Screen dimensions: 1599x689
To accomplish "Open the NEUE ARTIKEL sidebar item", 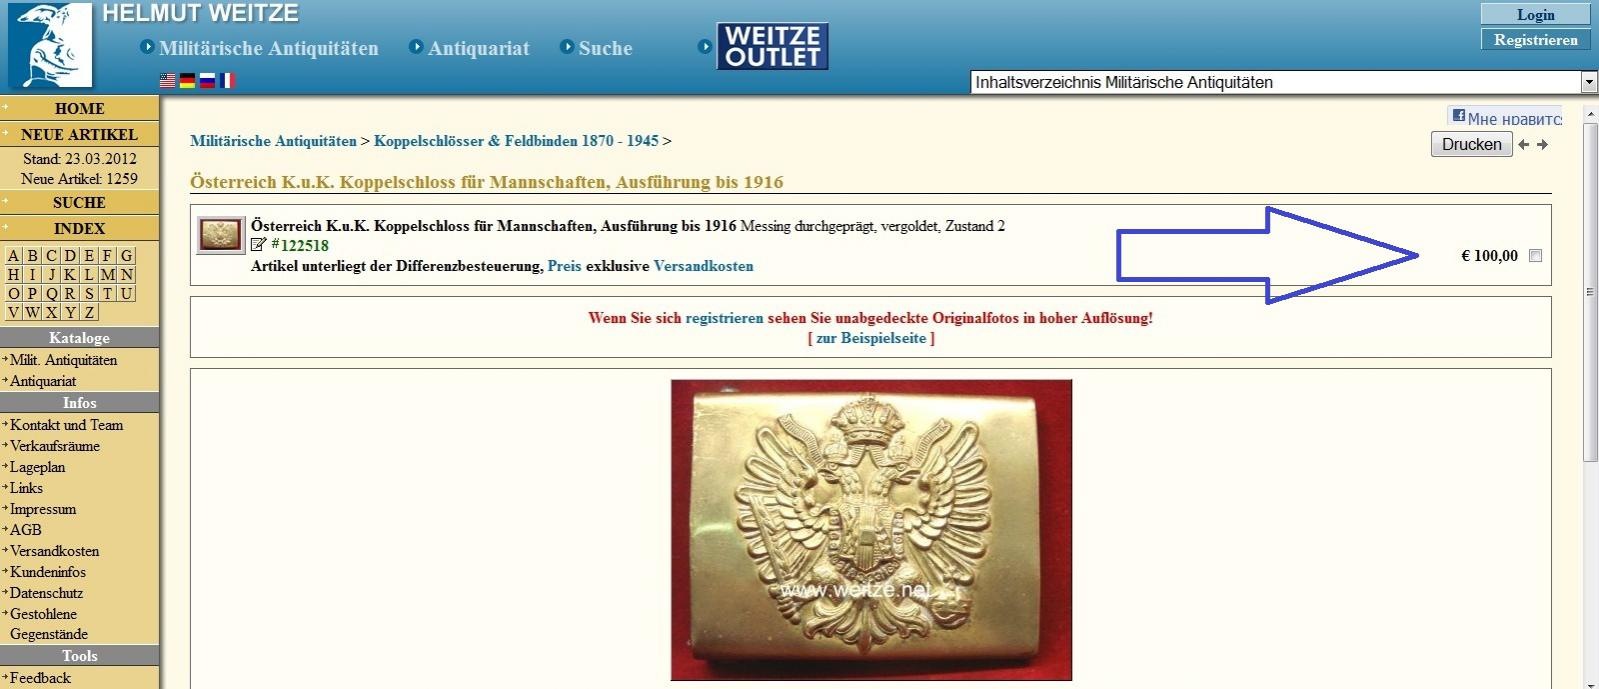I will [79, 134].
